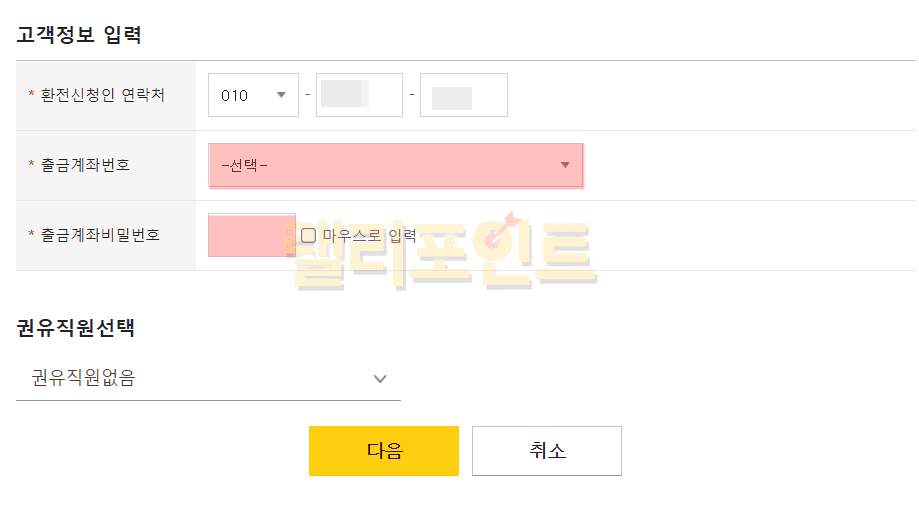Click the 환전신청인 연락처 label
919x510 pixels.
pyautogui.click(x=102, y=95)
